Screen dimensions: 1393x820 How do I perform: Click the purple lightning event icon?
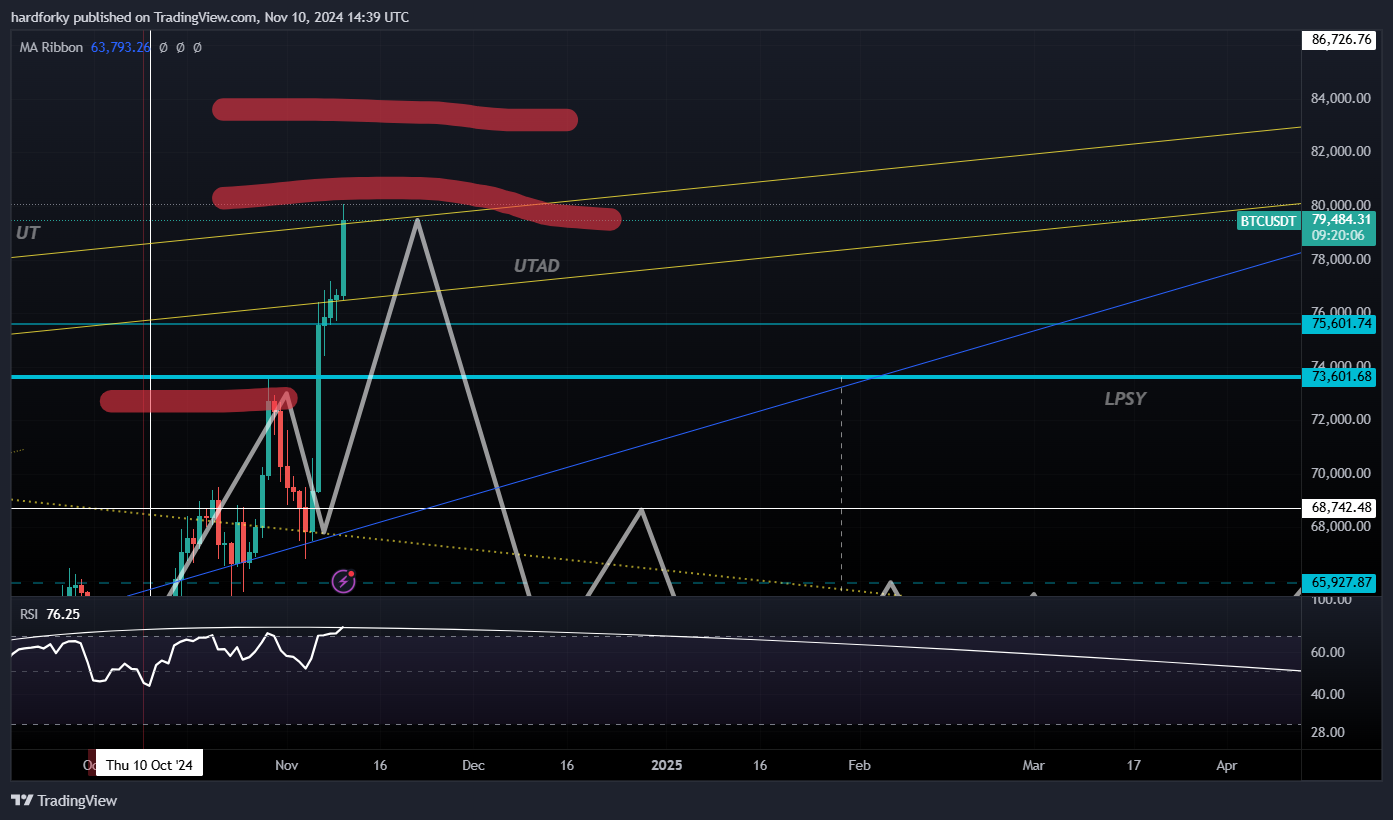344,581
